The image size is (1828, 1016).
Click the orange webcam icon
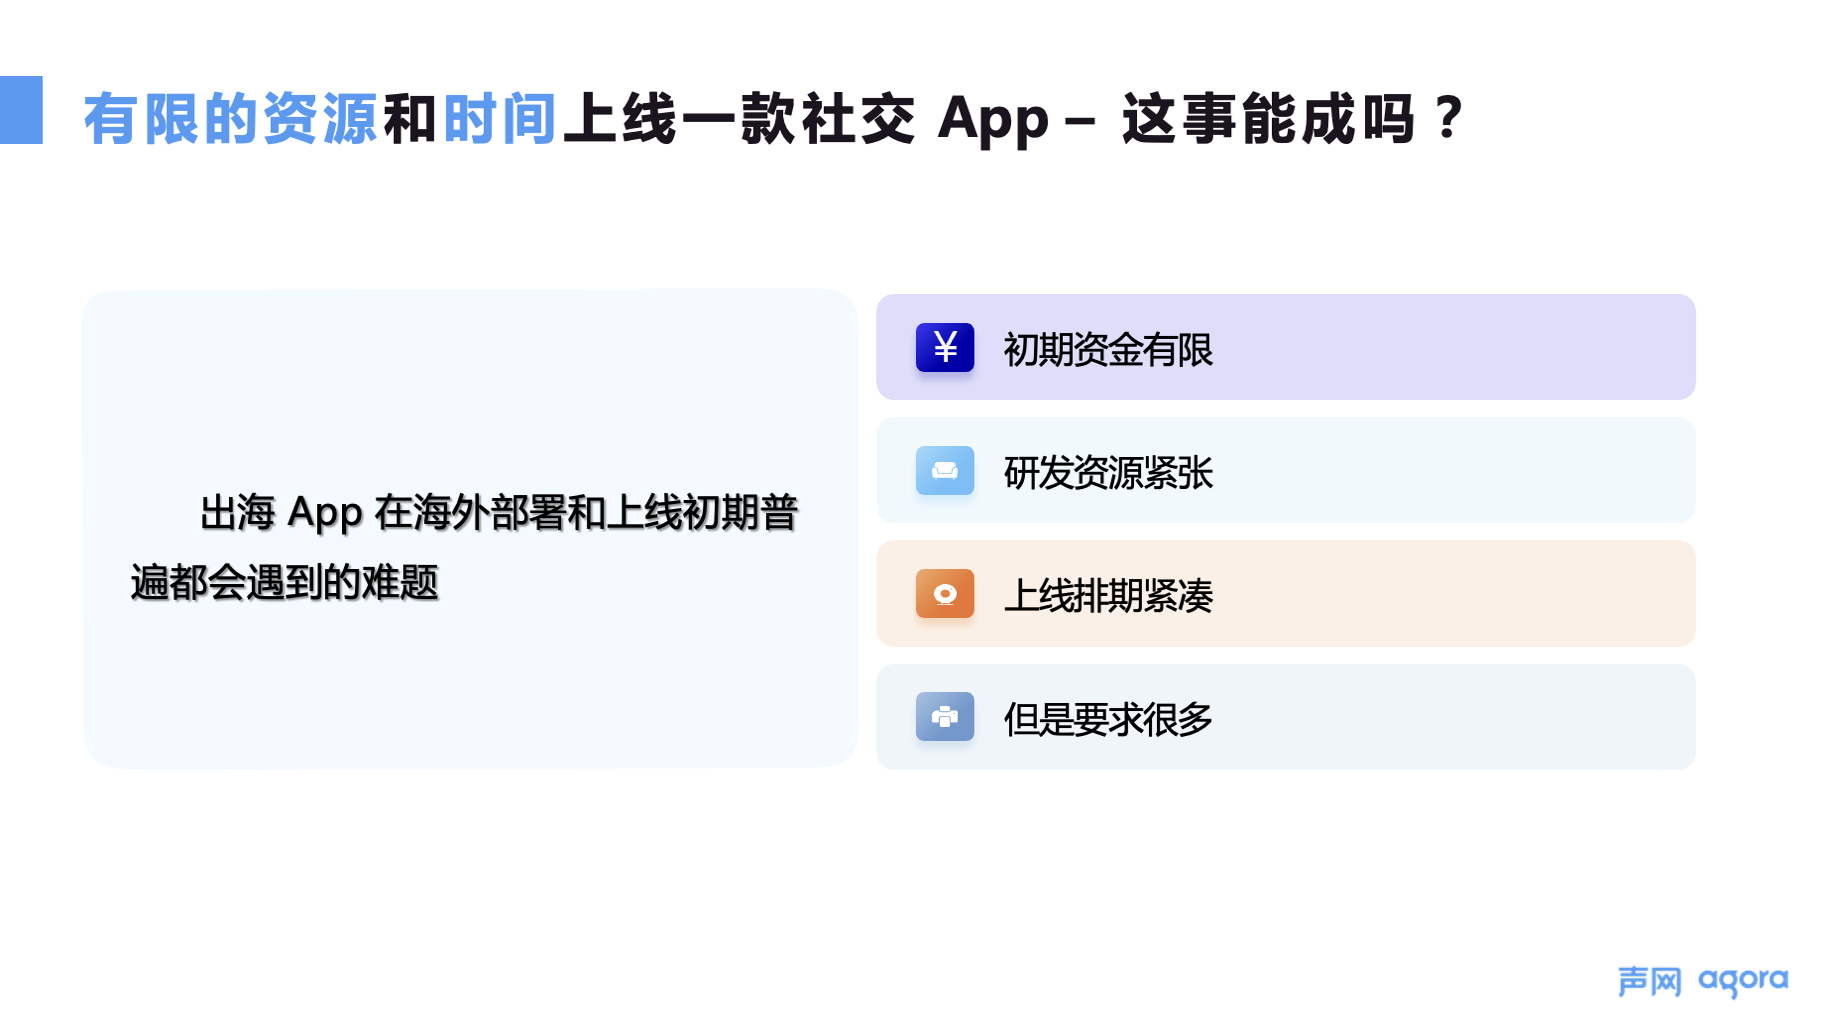(x=944, y=594)
